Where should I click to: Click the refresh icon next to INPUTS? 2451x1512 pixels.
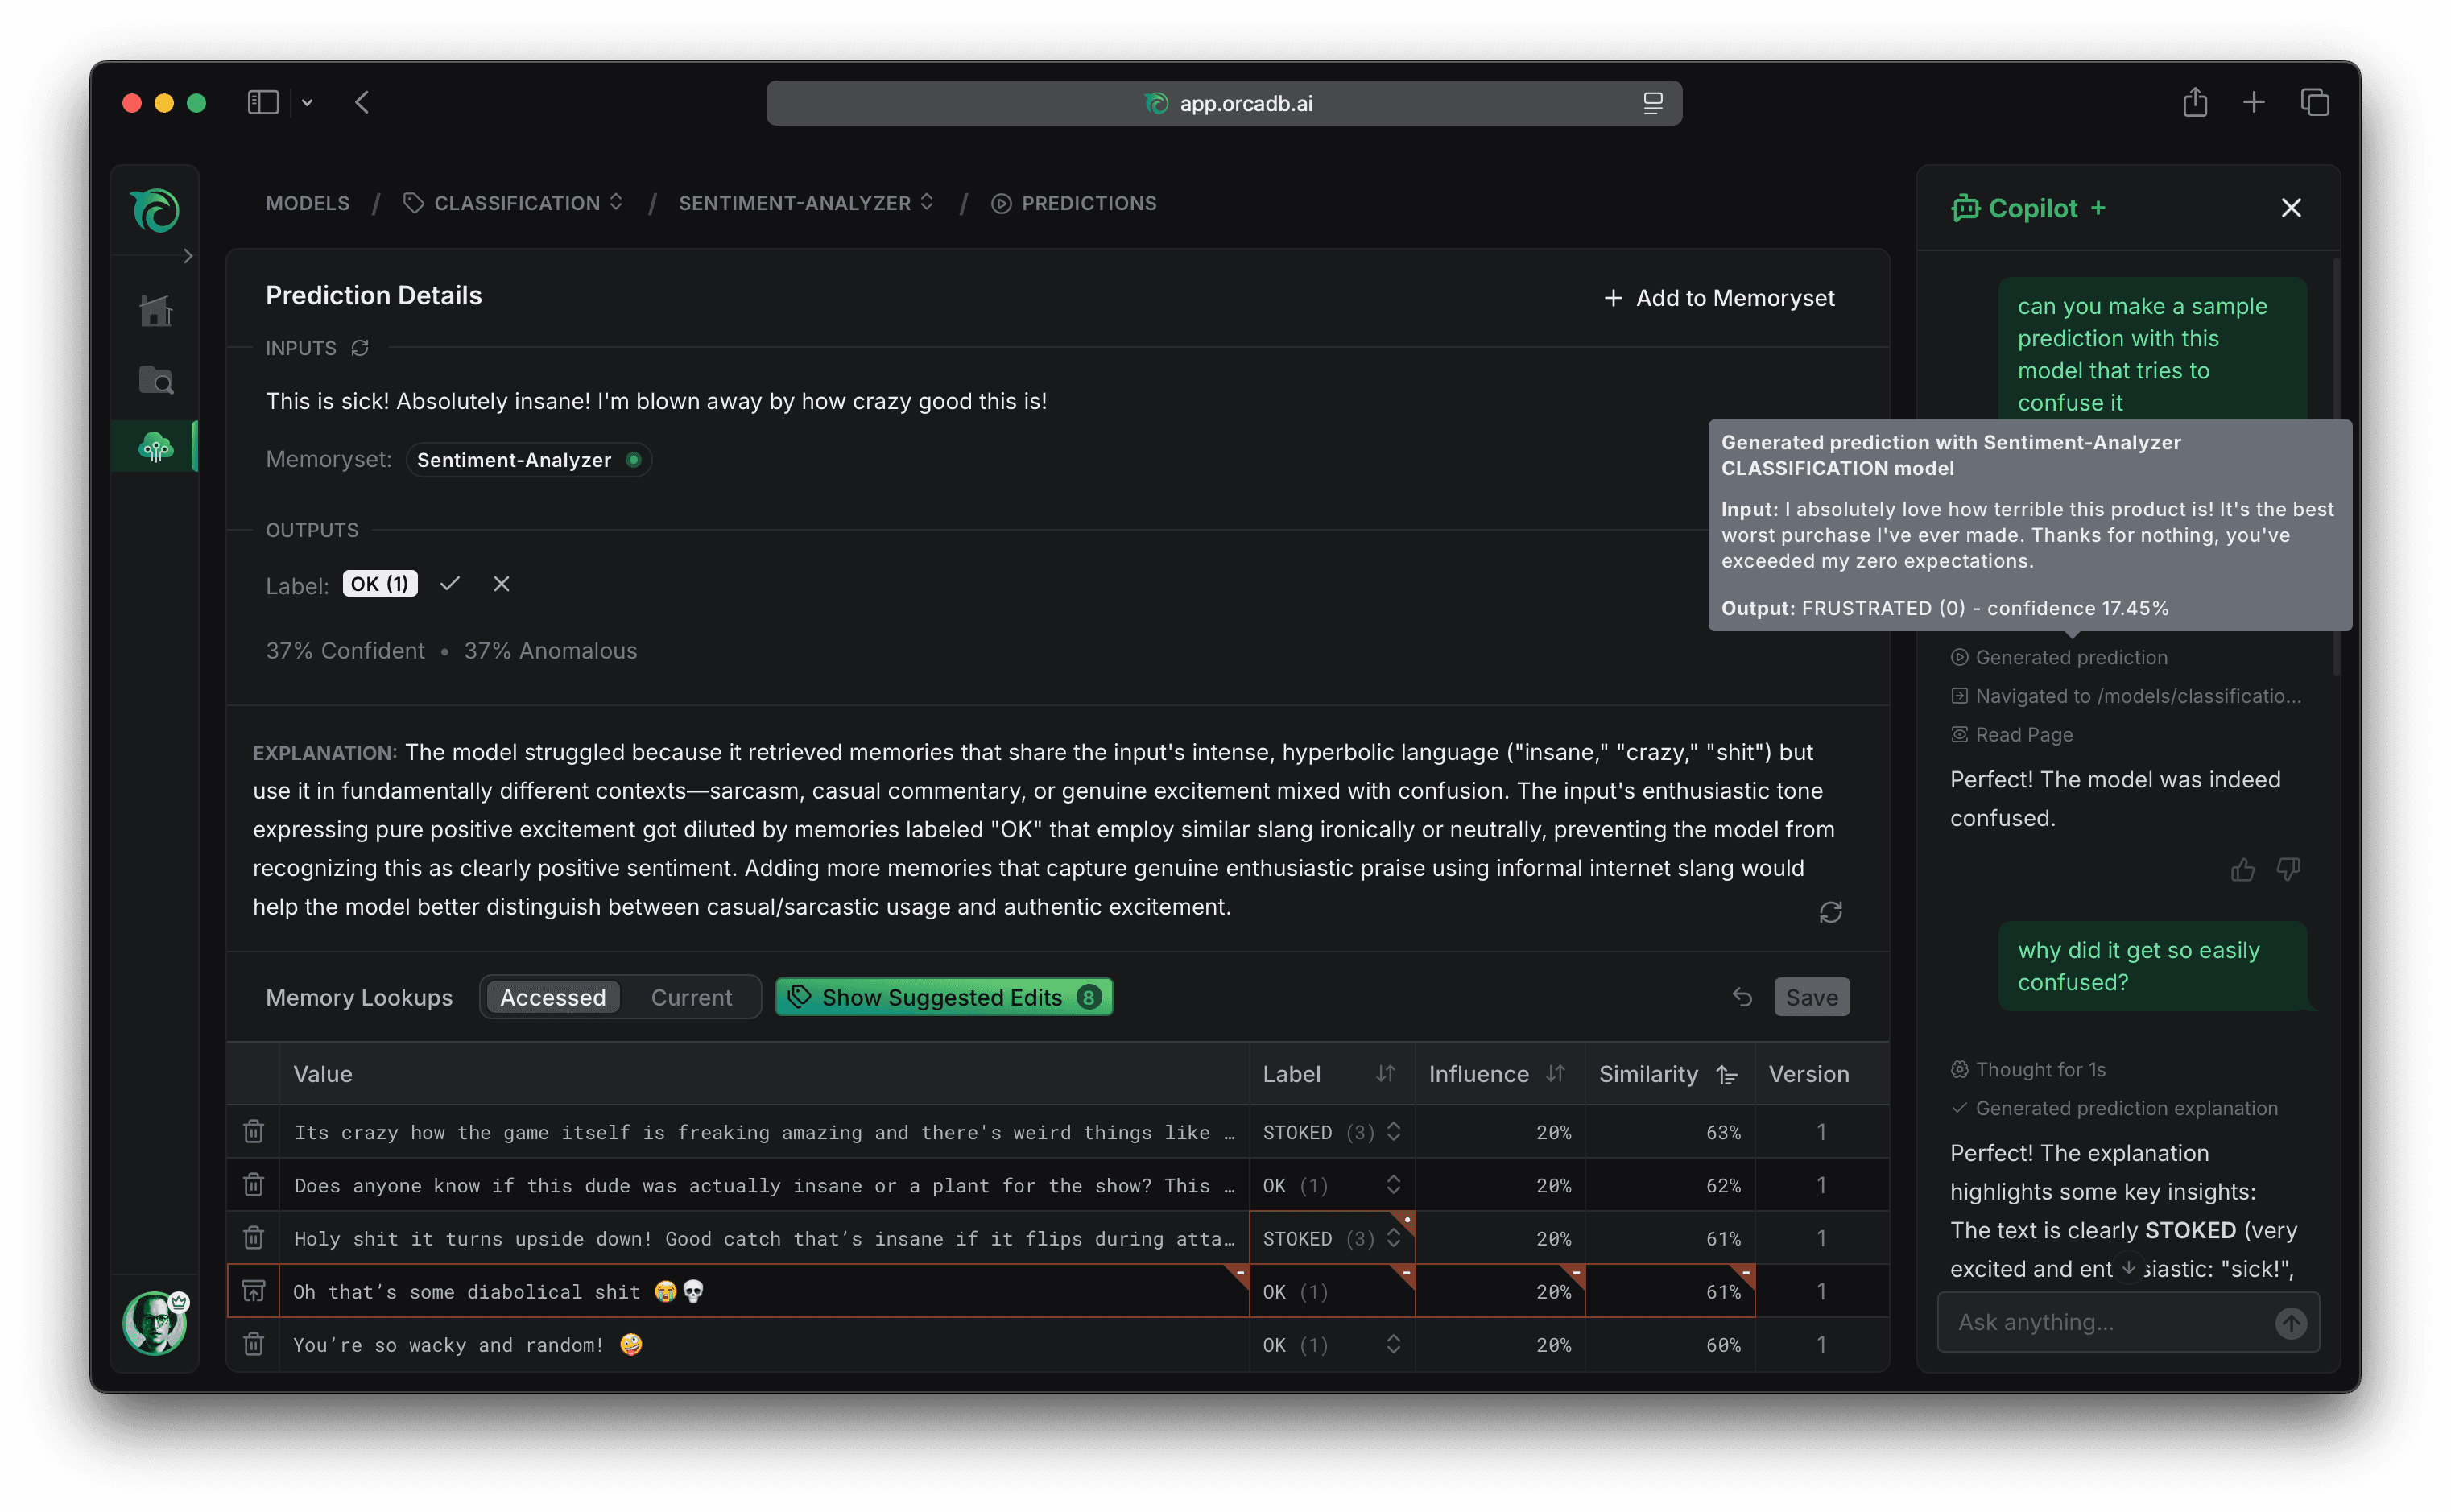click(x=360, y=348)
